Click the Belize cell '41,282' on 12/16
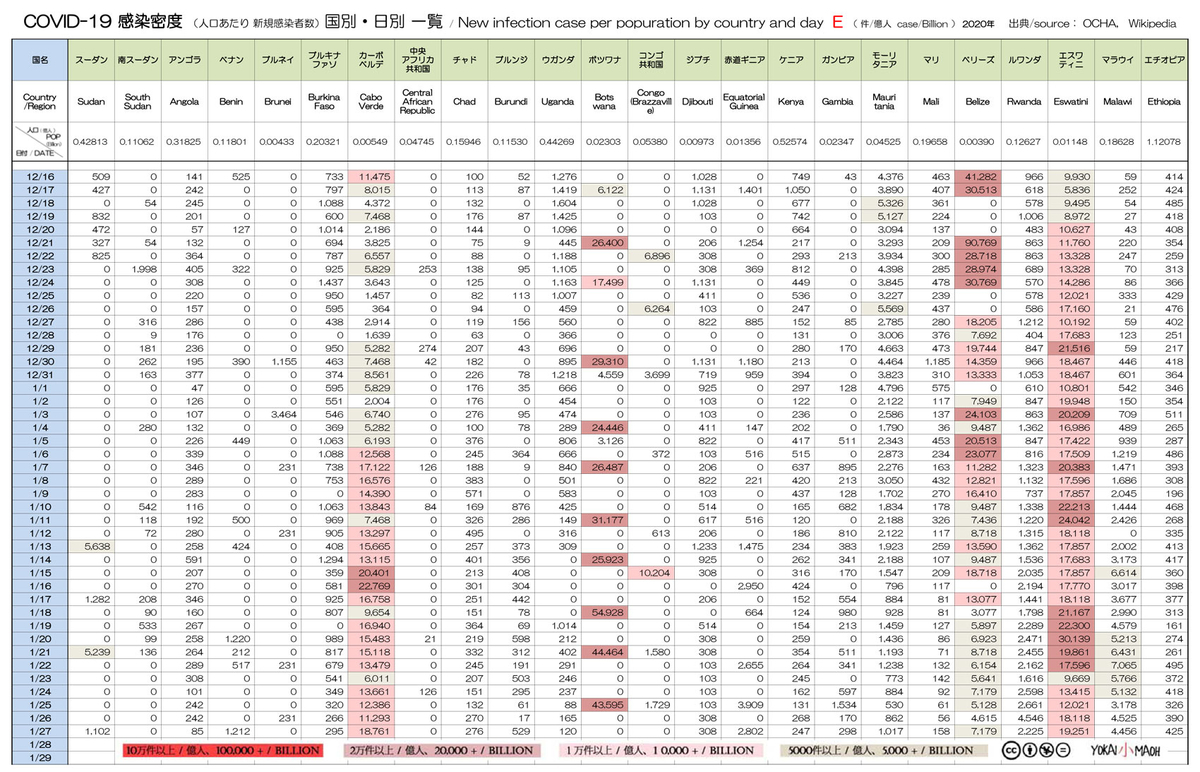The image size is (1200, 772). (x=977, y=177)
